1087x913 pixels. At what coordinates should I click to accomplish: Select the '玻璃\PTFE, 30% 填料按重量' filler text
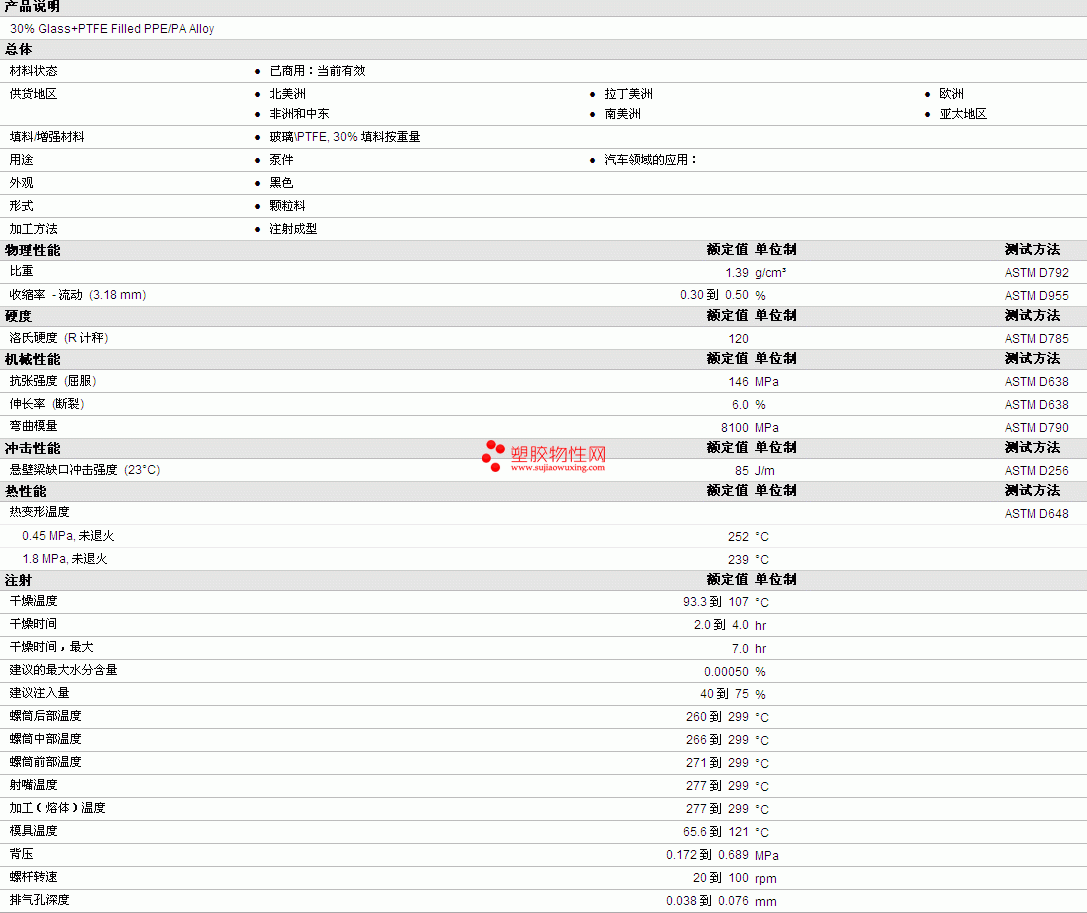345,137
